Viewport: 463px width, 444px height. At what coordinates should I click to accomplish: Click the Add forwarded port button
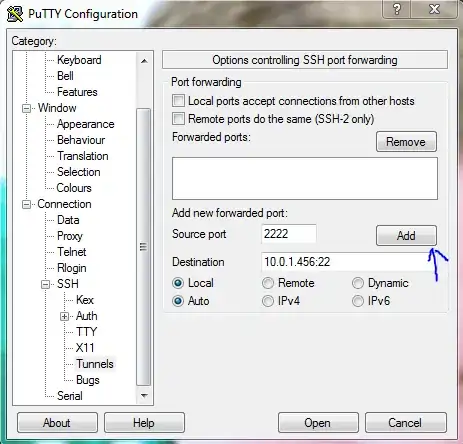tap(406, 236)
